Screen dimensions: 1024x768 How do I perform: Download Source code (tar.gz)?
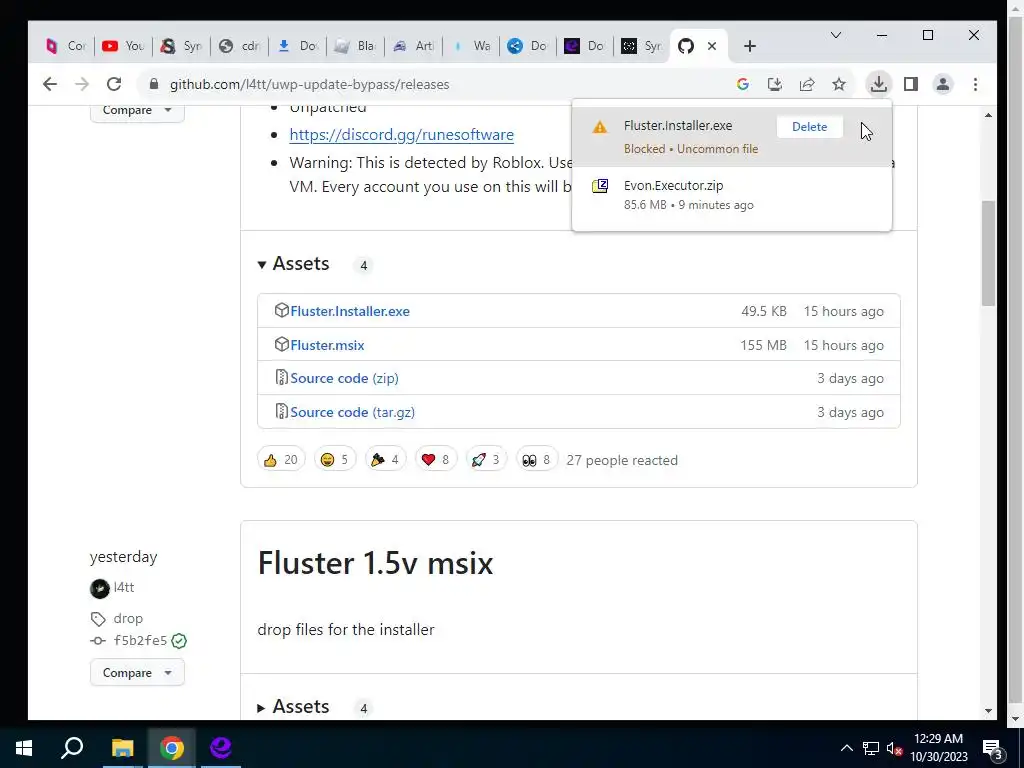(x=352, y=412)
